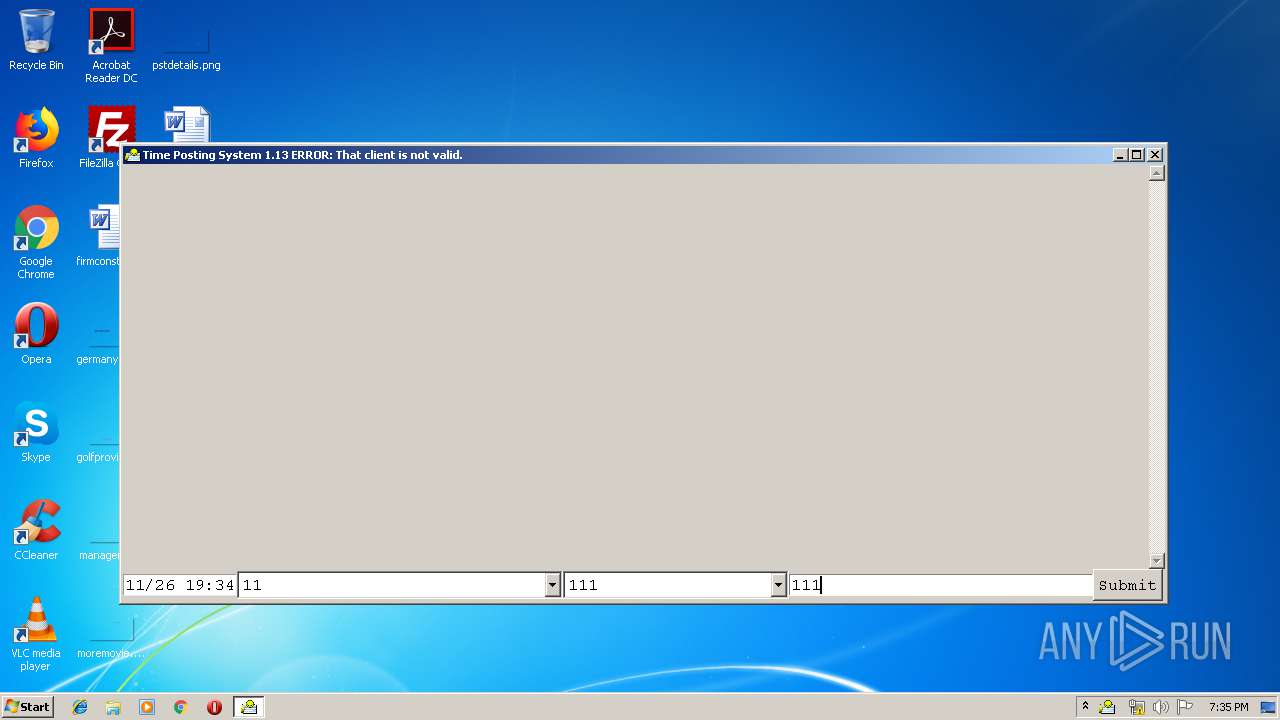Launch Google Chrome desktop shortcut
The height and width of the screenshot is (720, 1280).
tap(36, 242)
